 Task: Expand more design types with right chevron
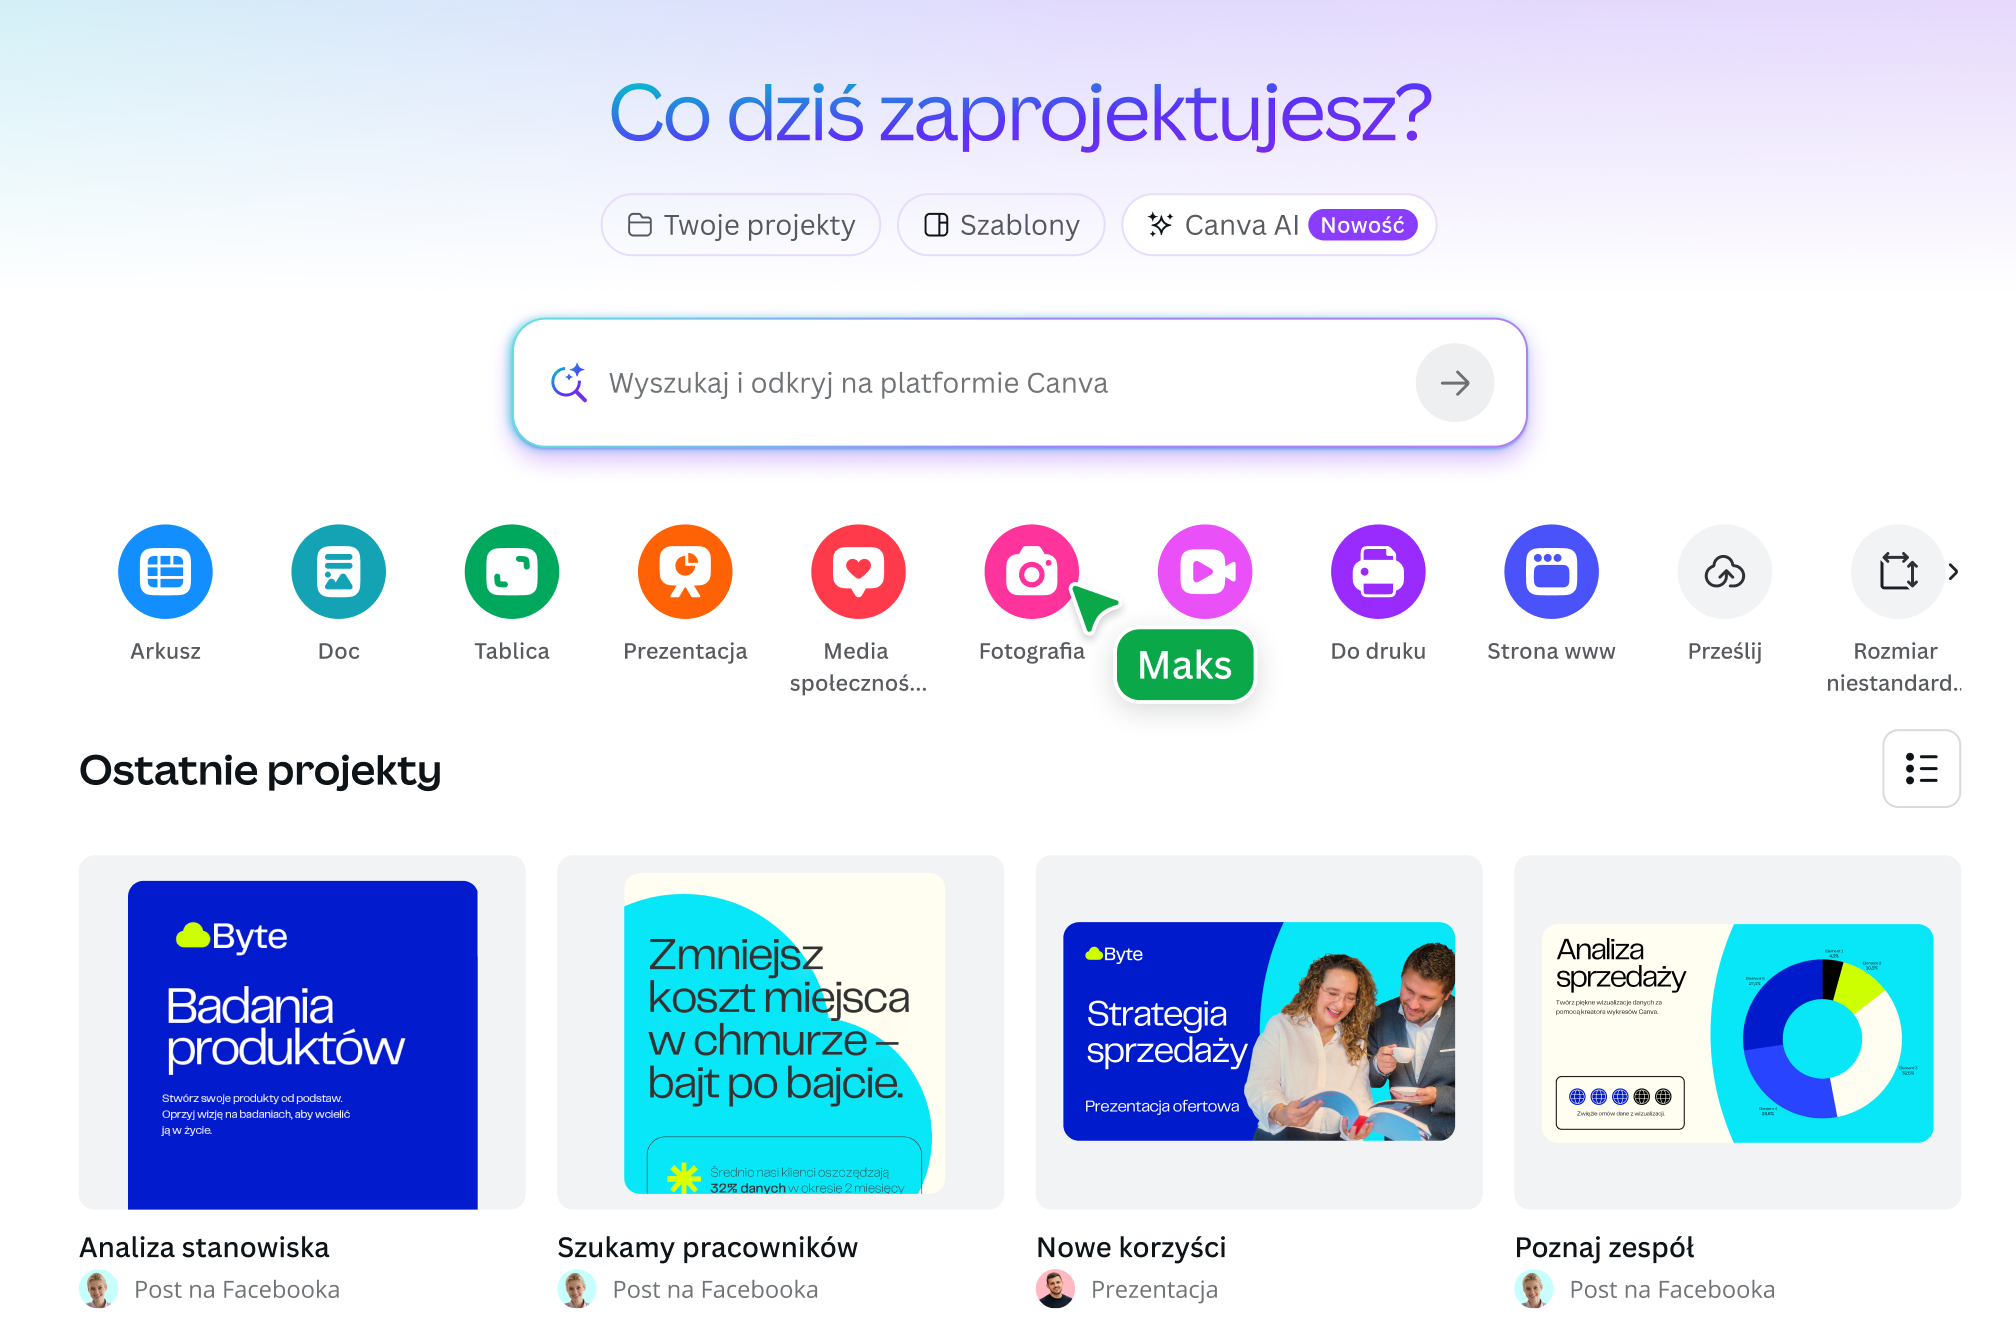[x=1953, y=572]
